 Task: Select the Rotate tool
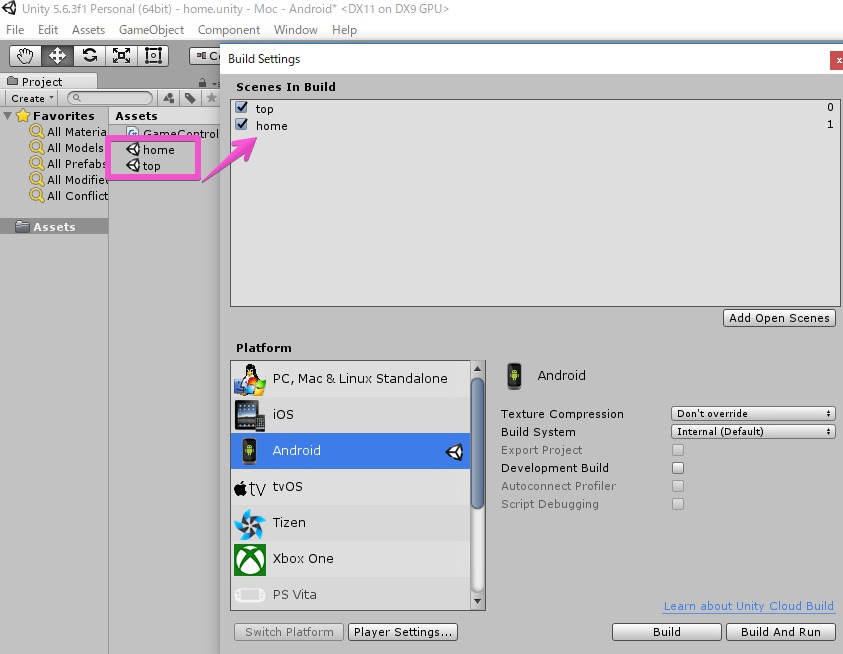tap(89, 56)
